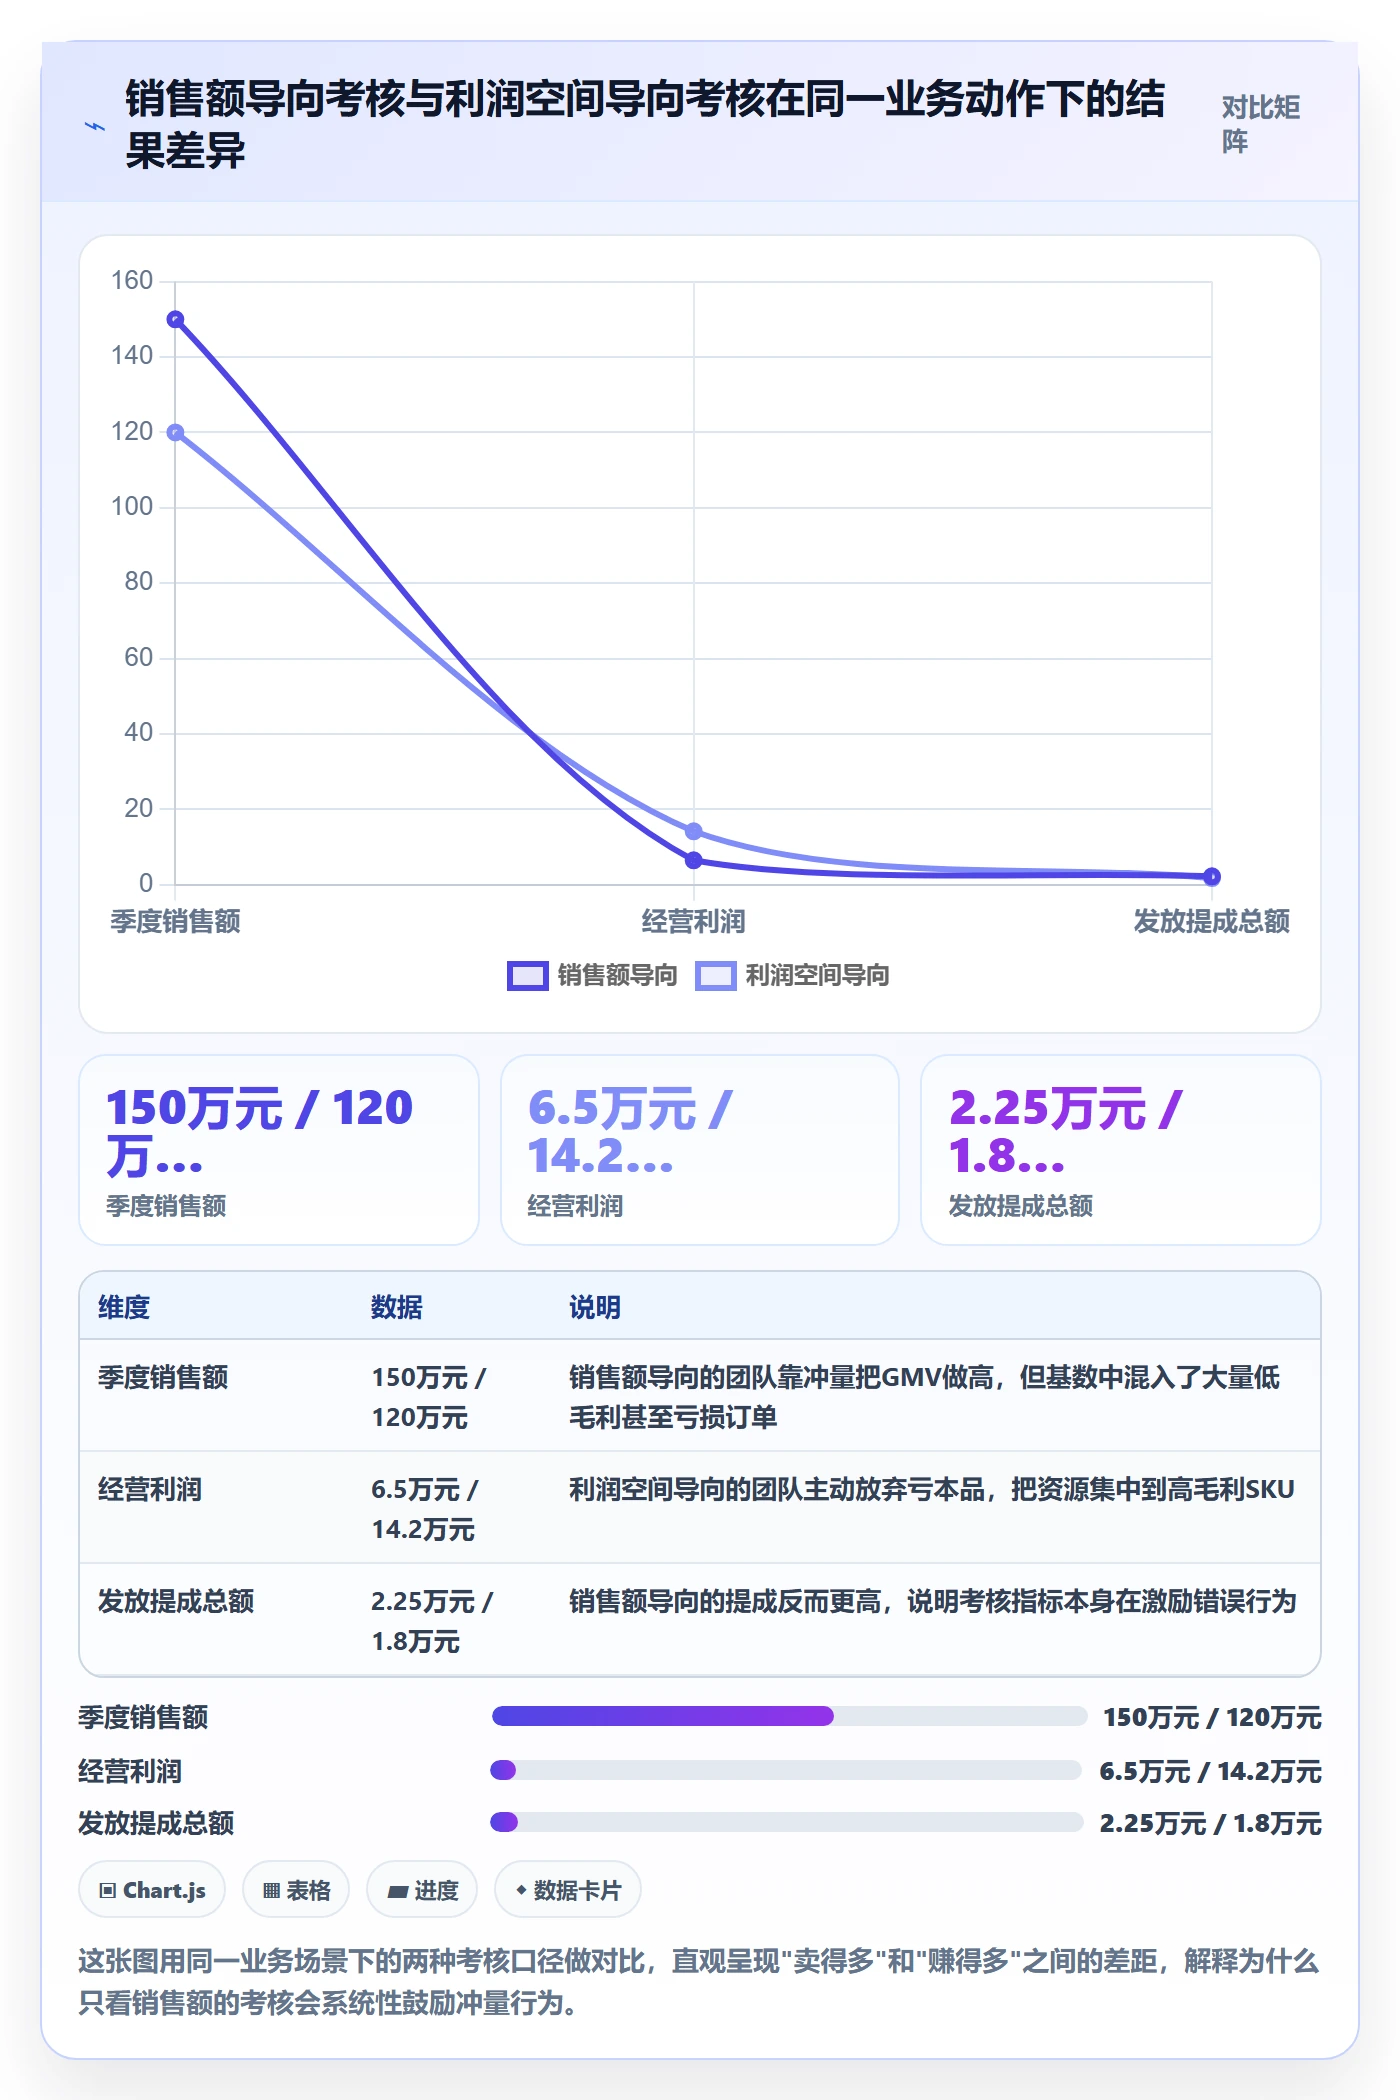
Task: Click table cell 6.5万元 / 14.2万元
Action: (x=425, y=1509)
